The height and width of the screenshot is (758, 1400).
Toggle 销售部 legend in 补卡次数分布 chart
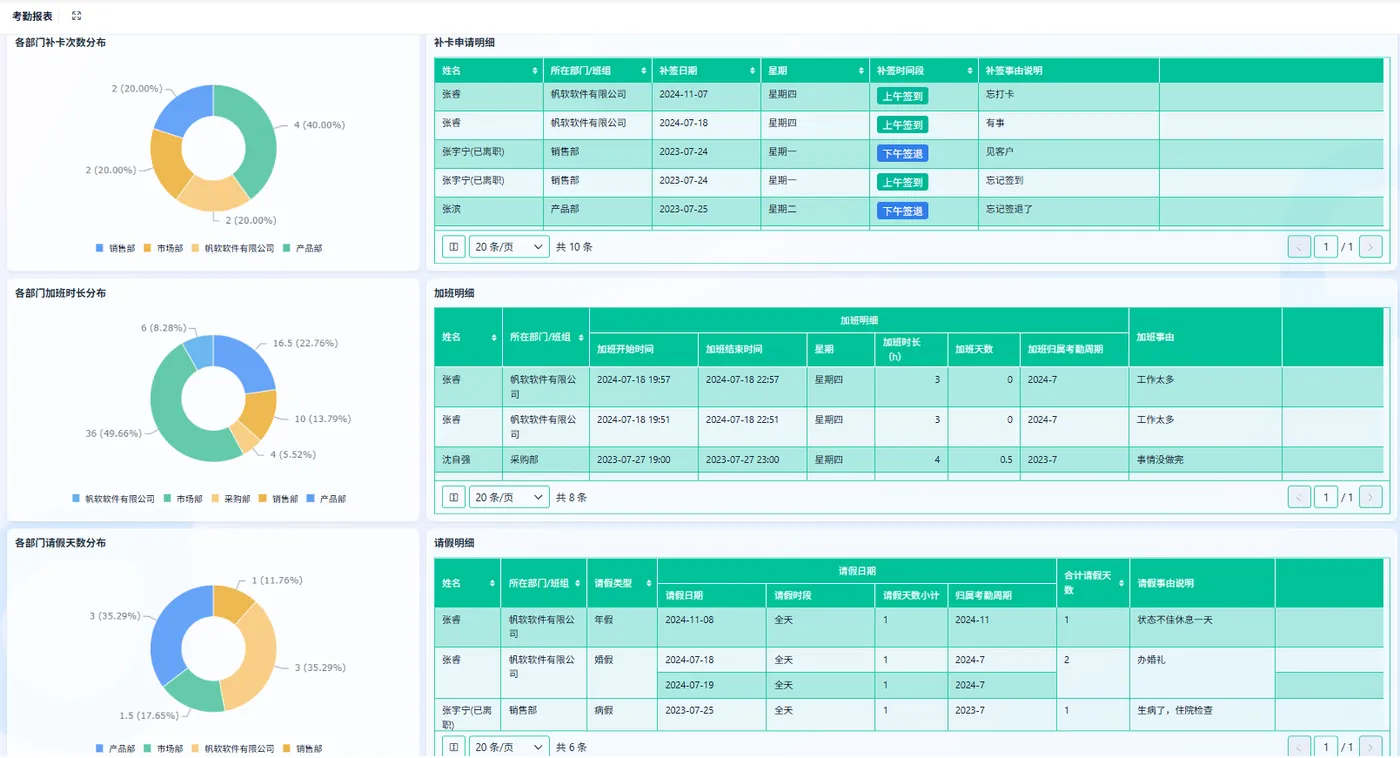click(116, 248)
